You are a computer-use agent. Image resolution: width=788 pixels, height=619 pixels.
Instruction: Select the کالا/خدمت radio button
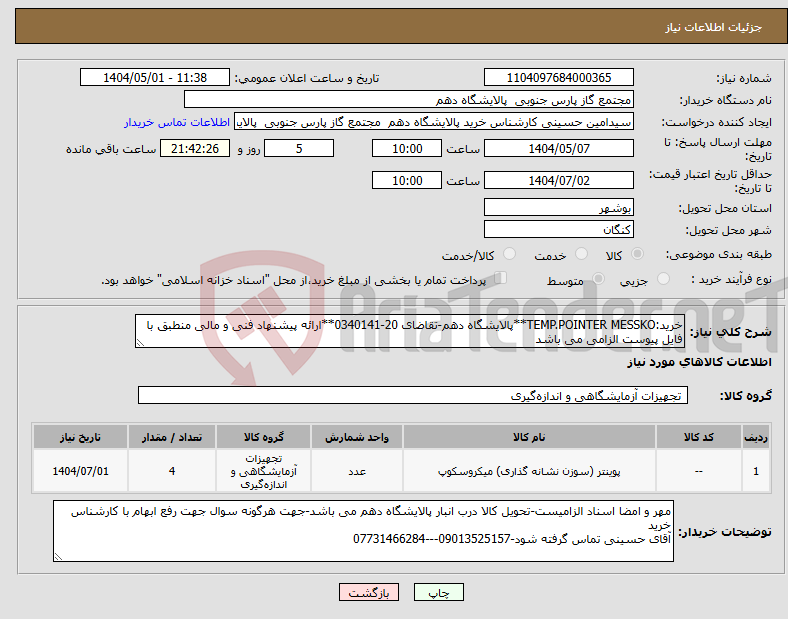(x=510, y=254)
